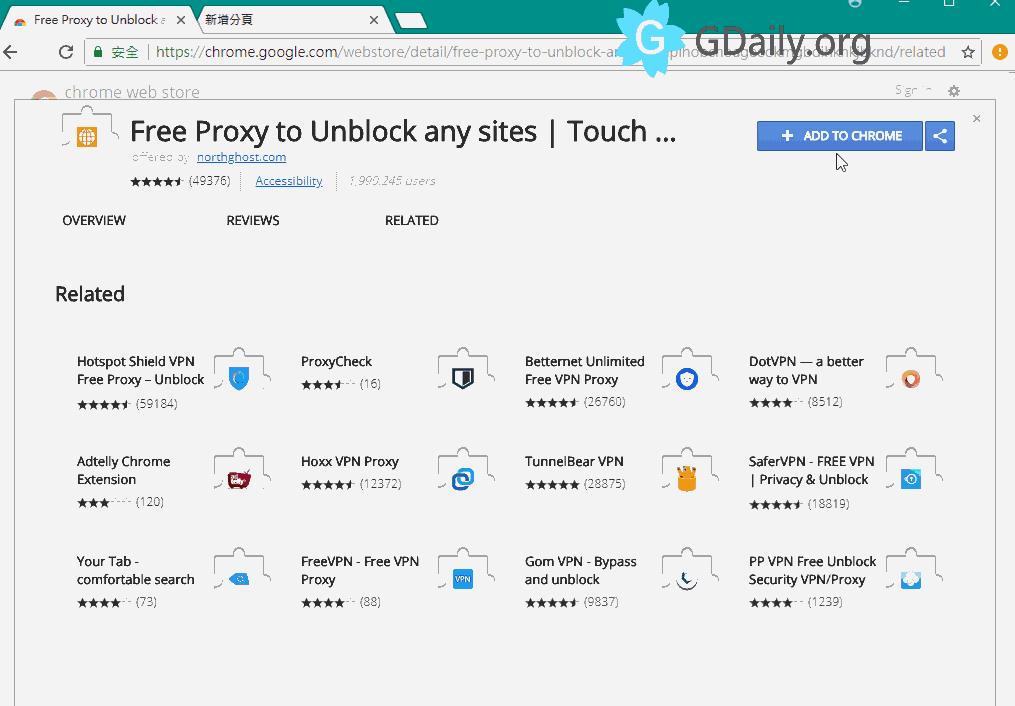
Task: Open FreeVPN - Free VPN Proxy title
Action: point(360,571)
